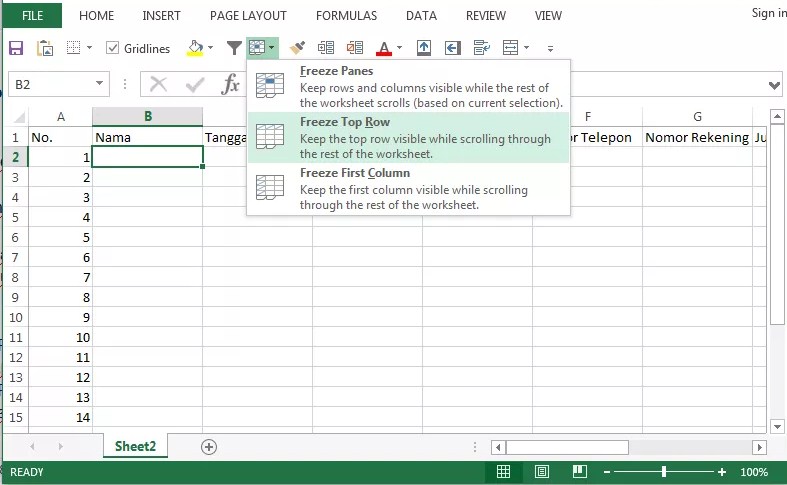Select the Format Painter brush icon

coord(297,48)
